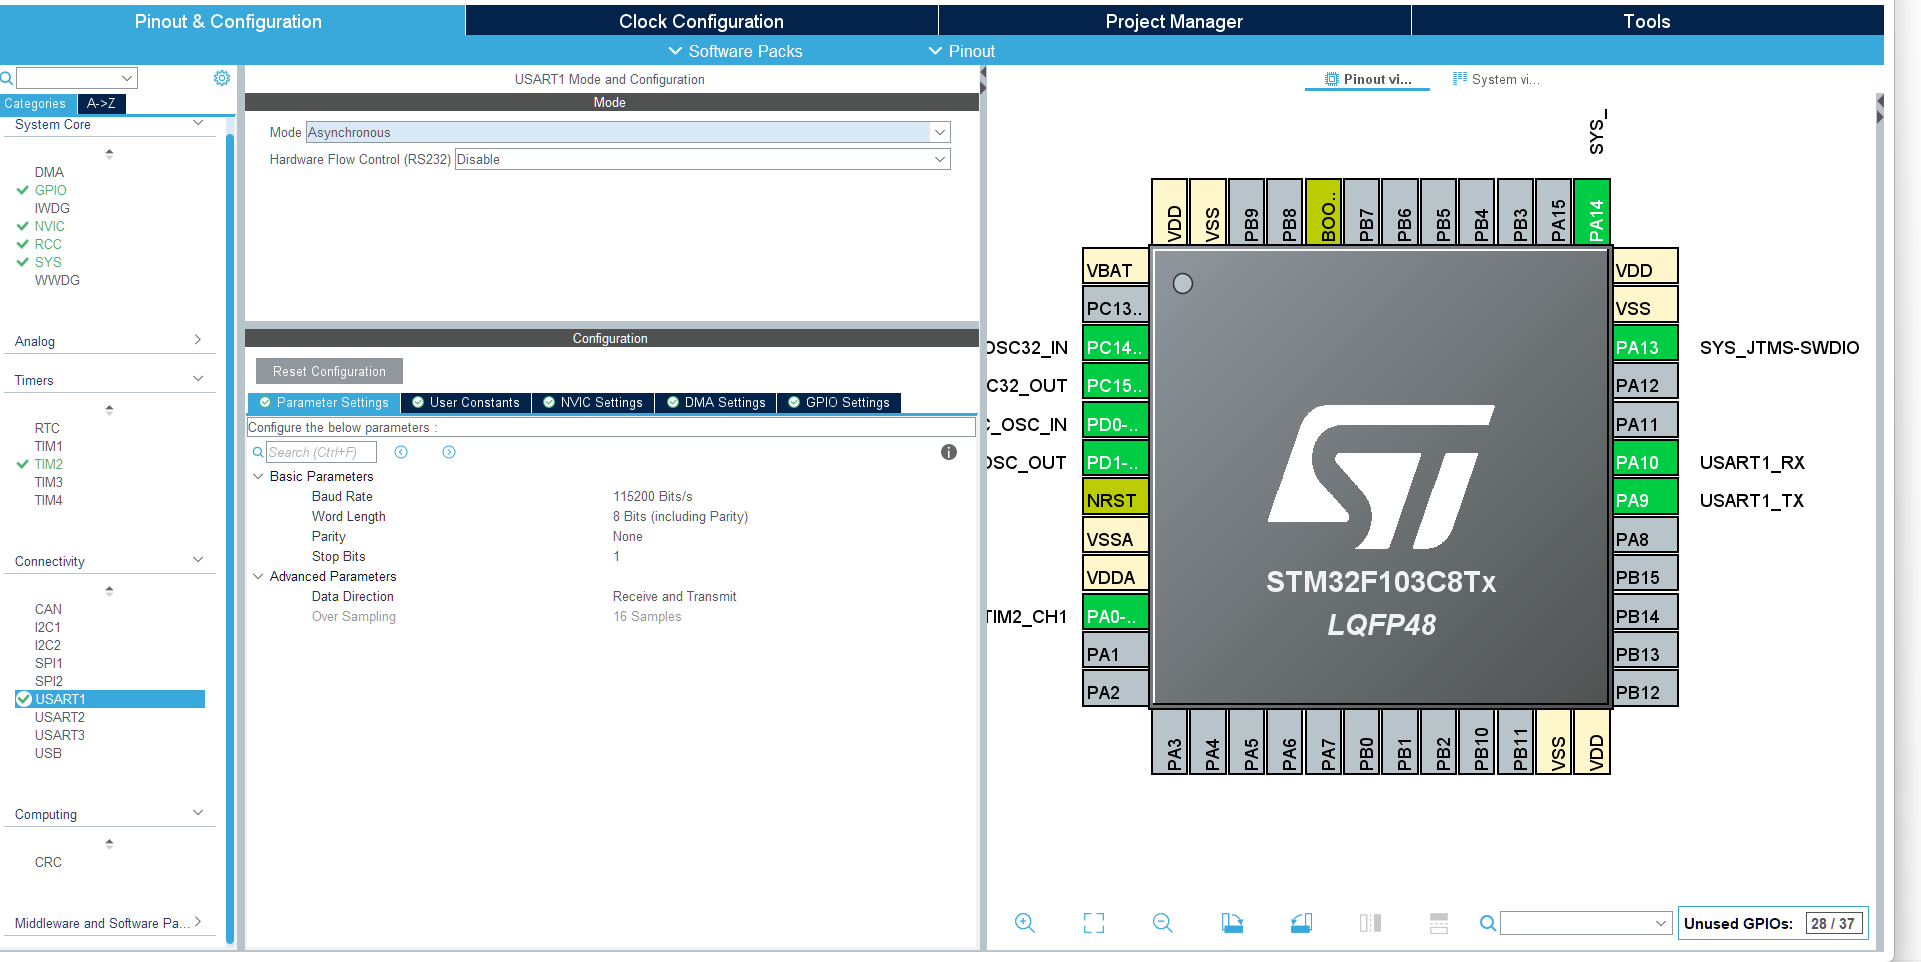1921x962 pixels.
Task: Expand Middleware and Software Packs category
Action: [x=198, y=922]
